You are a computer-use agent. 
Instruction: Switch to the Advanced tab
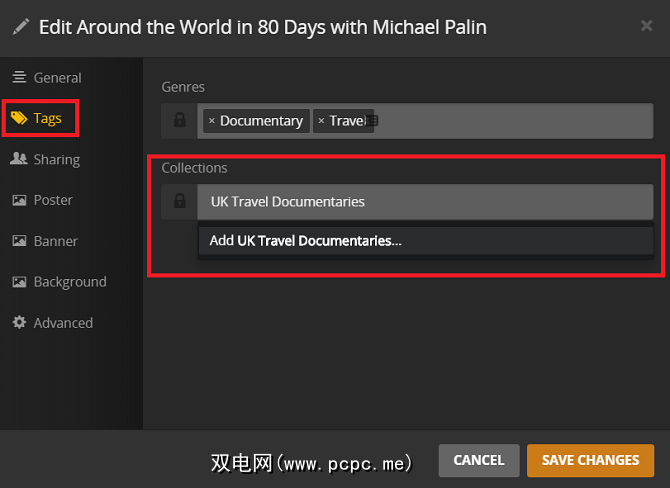(63, 323)
